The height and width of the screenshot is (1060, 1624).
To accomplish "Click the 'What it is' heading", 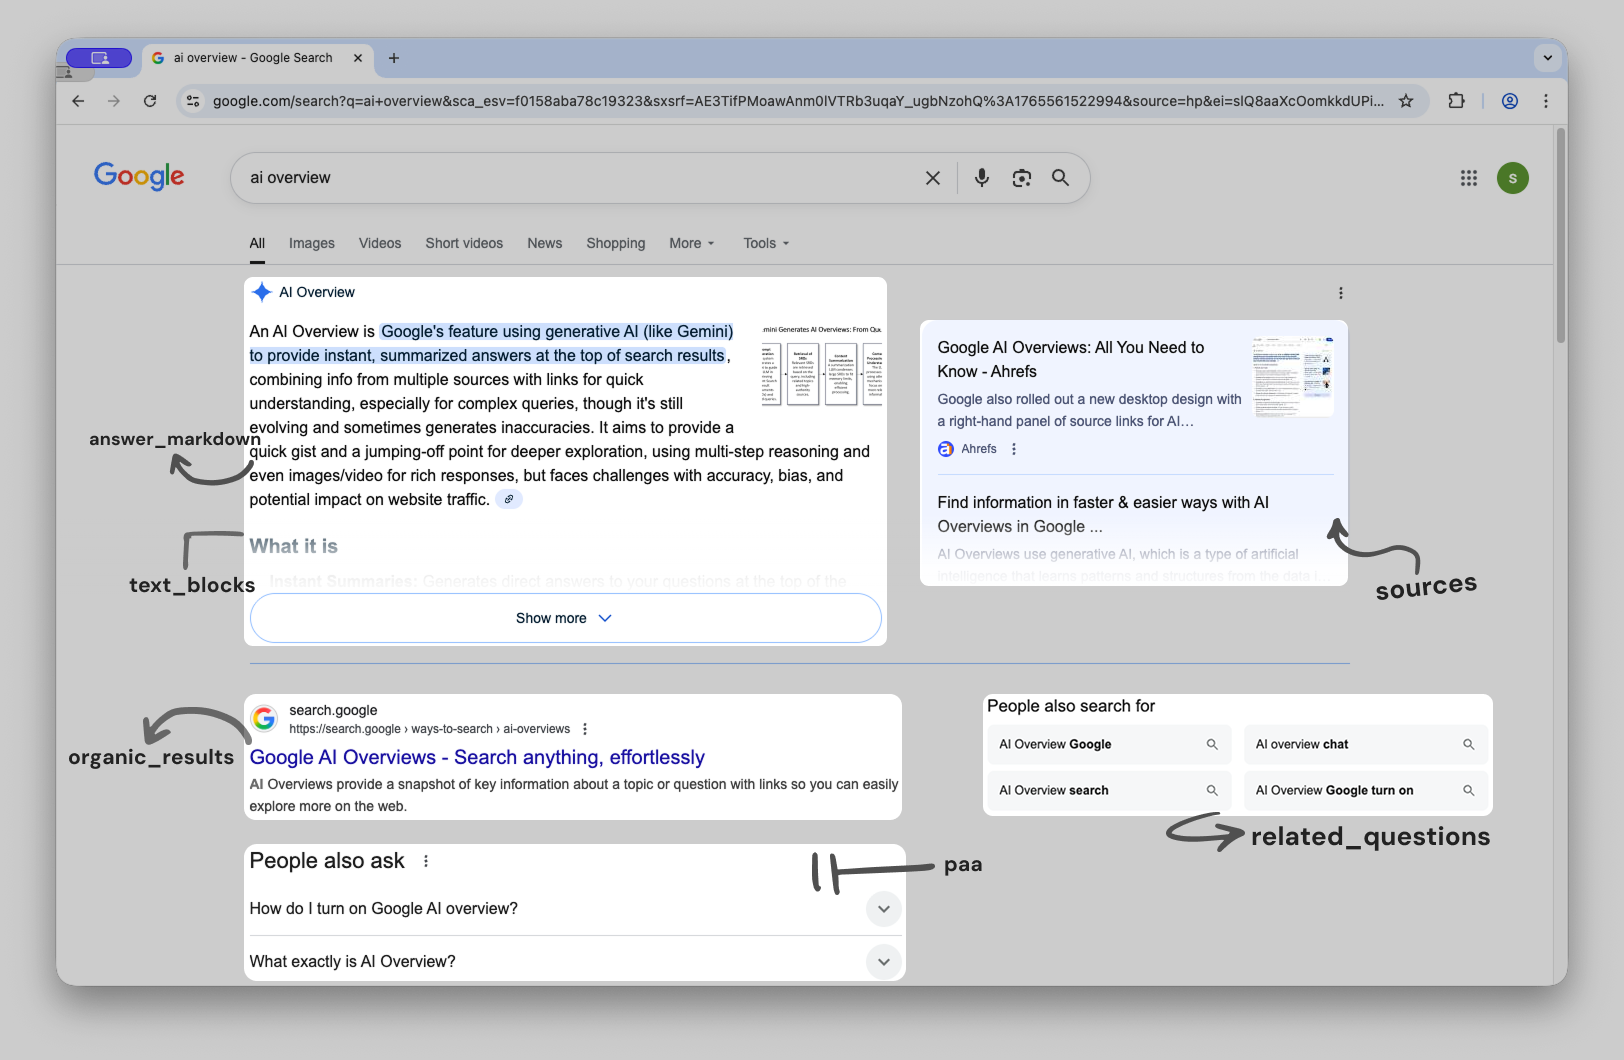I will (293, 546).
